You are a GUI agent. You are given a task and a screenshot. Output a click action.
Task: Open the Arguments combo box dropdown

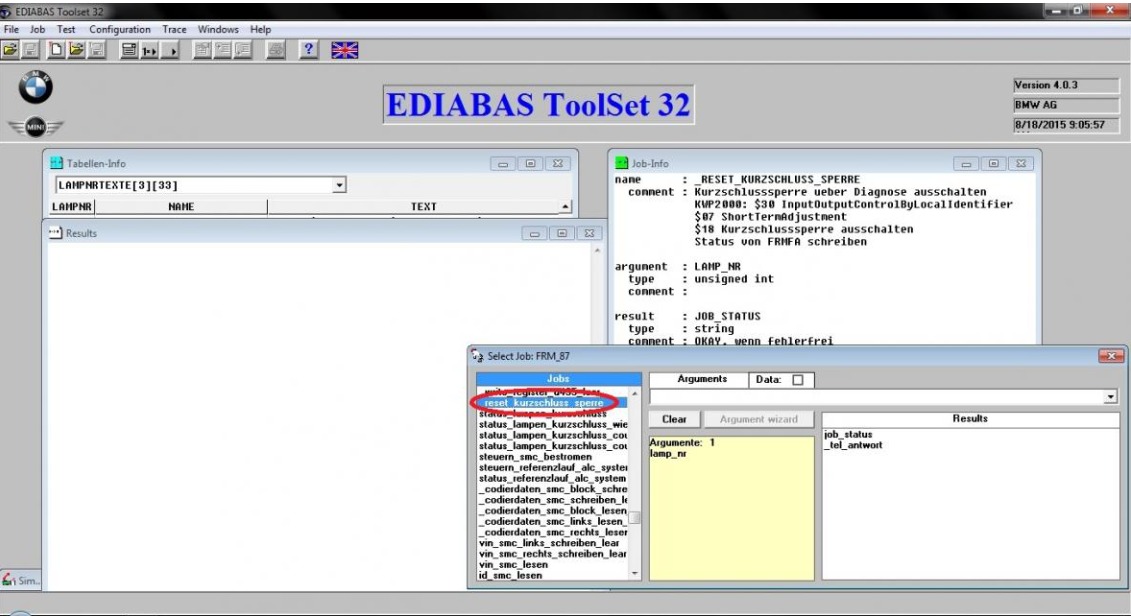[1112, 397]
